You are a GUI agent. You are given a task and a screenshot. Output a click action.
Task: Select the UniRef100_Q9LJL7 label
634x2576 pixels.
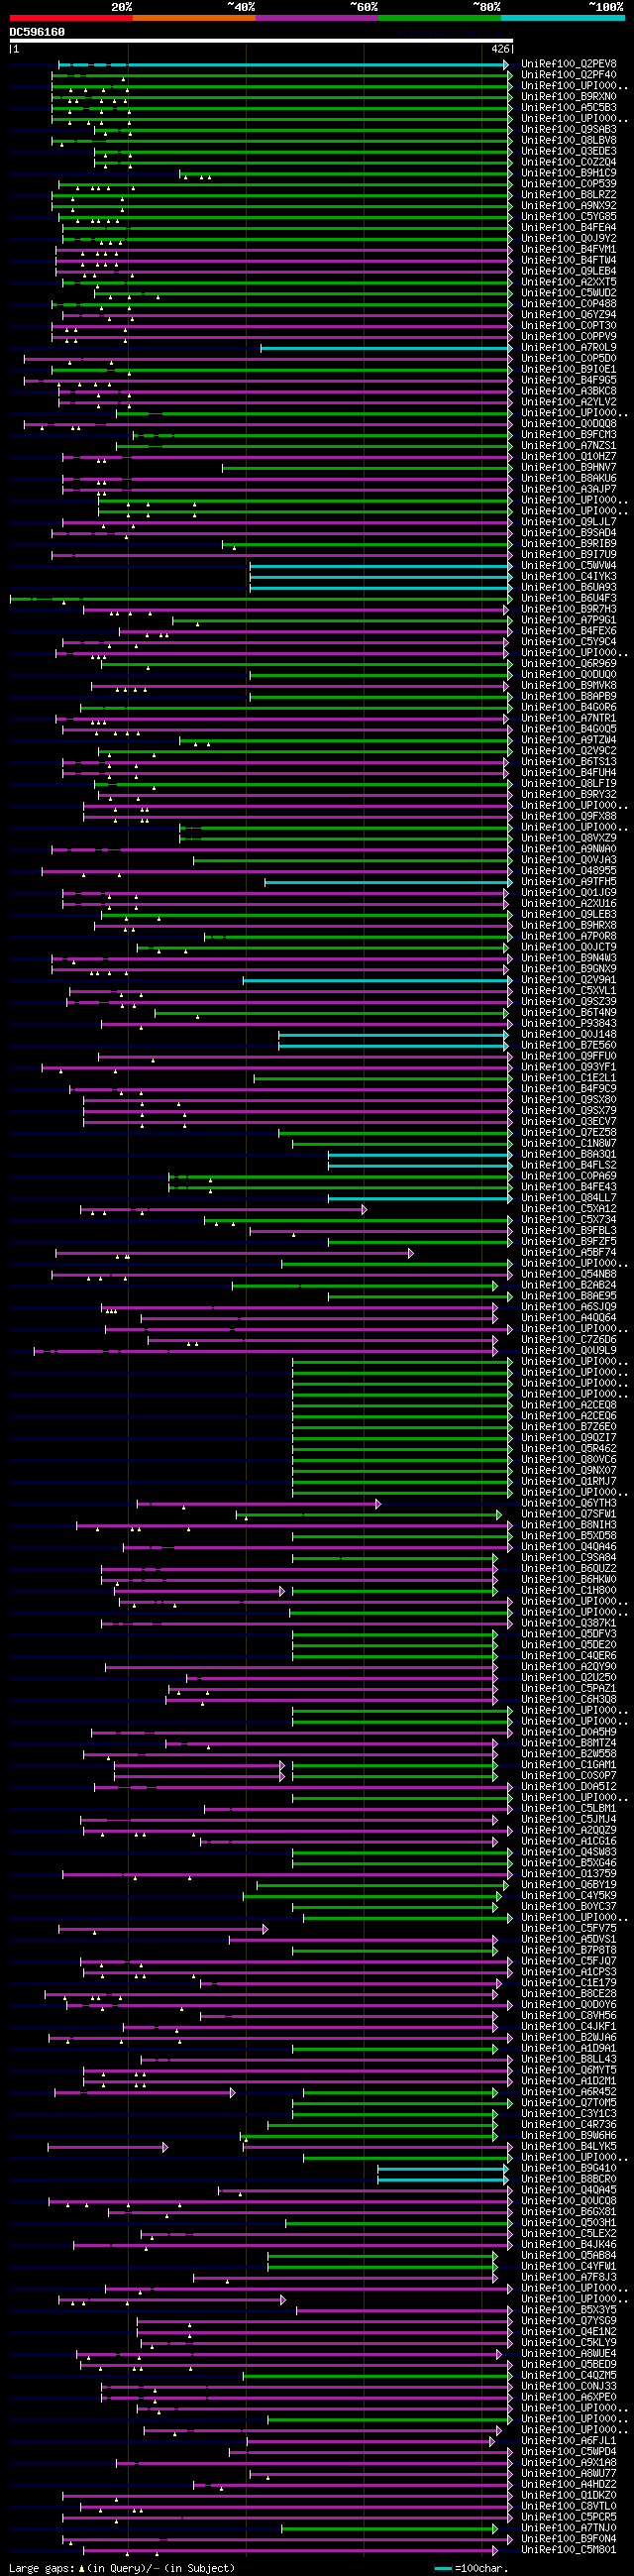click(568, 522)
